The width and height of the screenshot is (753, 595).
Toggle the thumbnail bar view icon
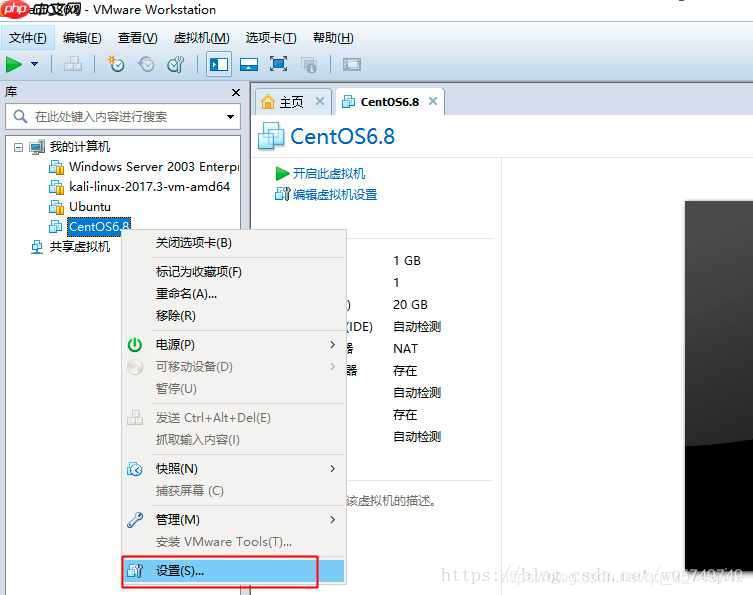point(249,64)
